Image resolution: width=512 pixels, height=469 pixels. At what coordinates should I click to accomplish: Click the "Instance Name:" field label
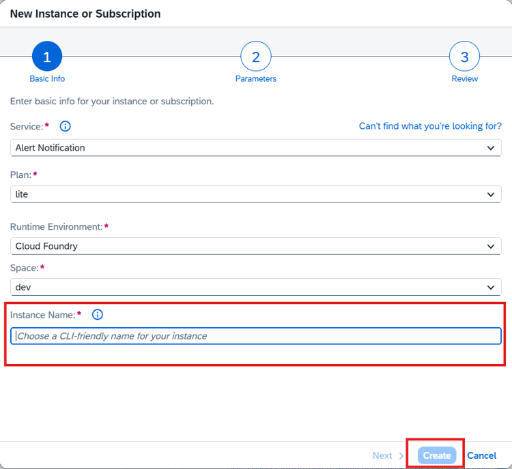coord(43,315)
